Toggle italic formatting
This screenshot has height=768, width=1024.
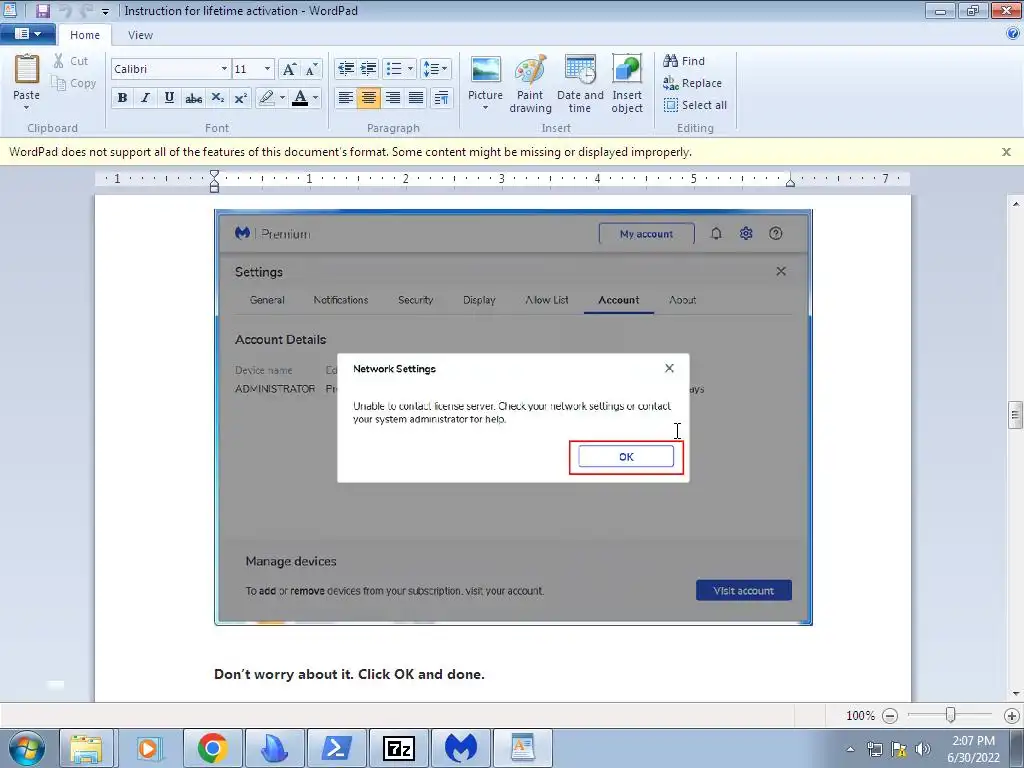click(146, 98)
